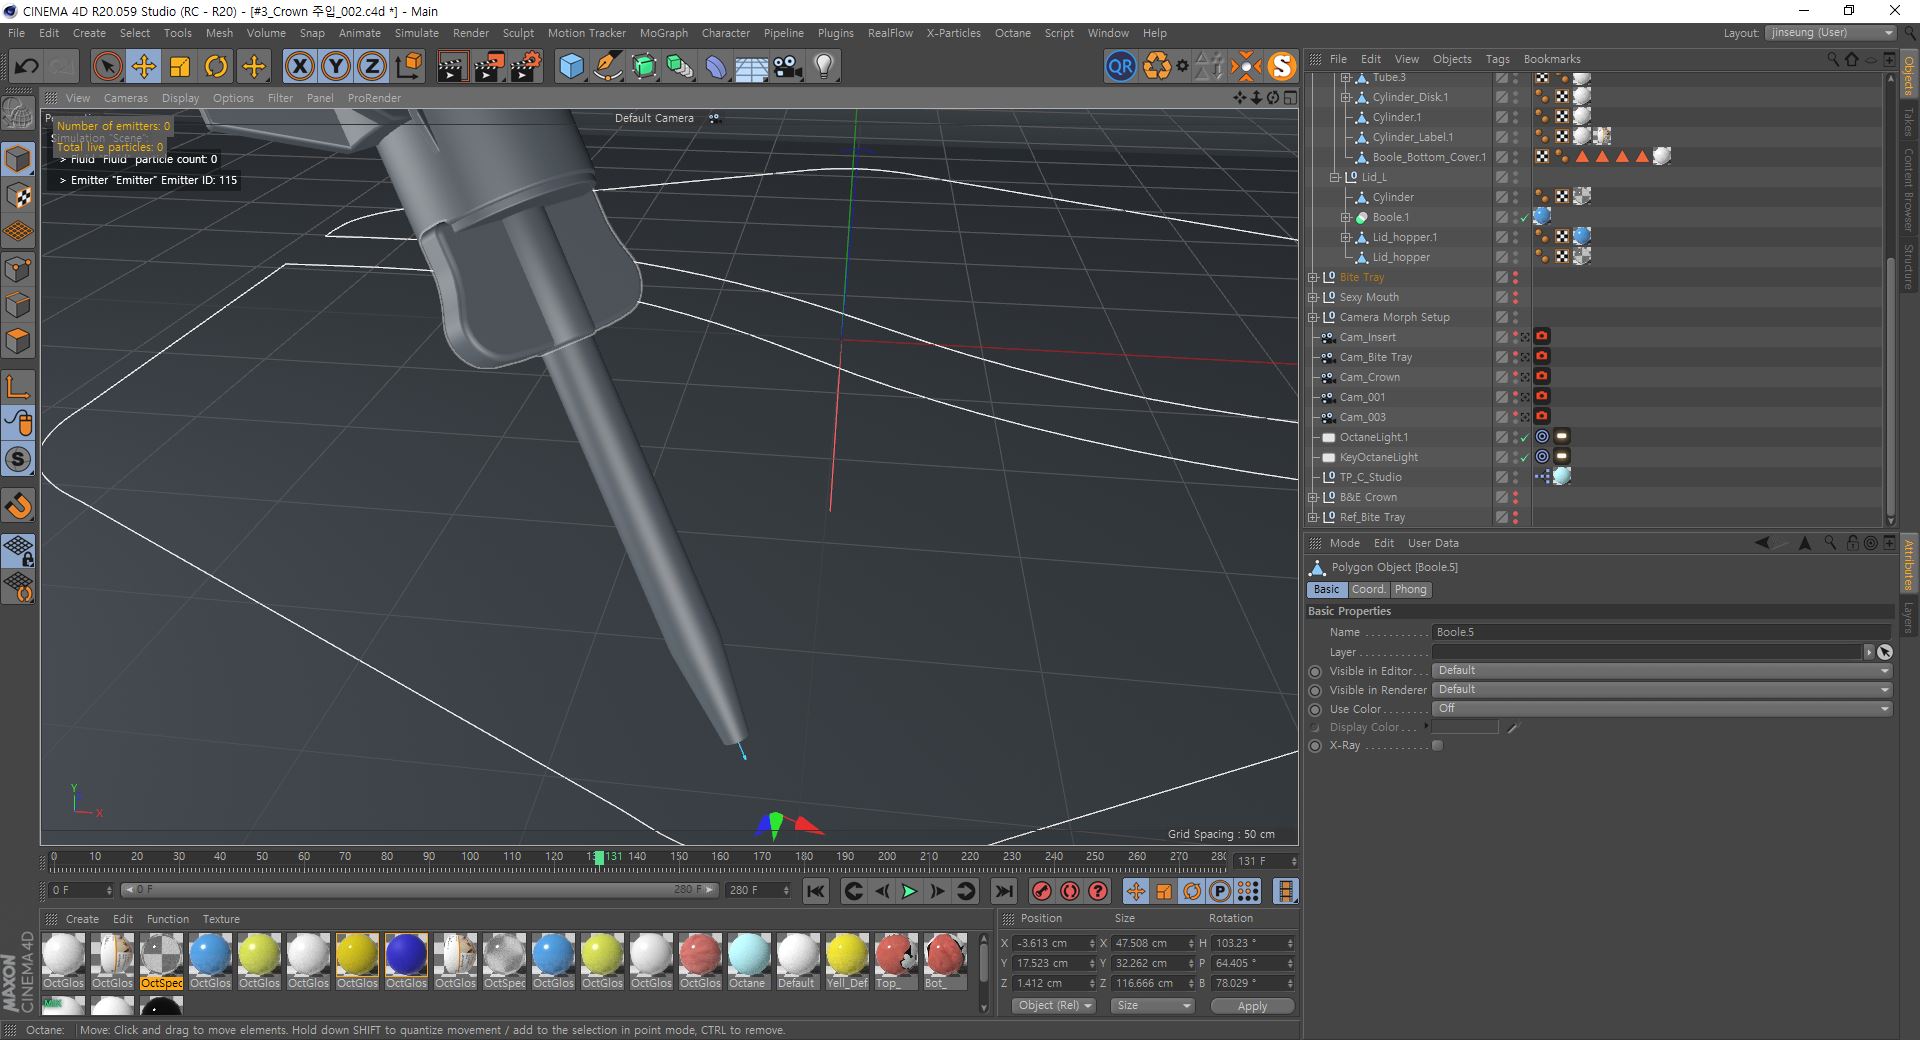1920x1040 pixels.
Task: Click the Position X value field
Action: point(1054,943)
